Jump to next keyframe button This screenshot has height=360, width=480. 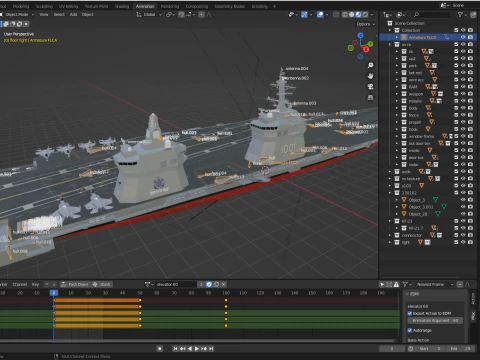[x=204, y=349]
